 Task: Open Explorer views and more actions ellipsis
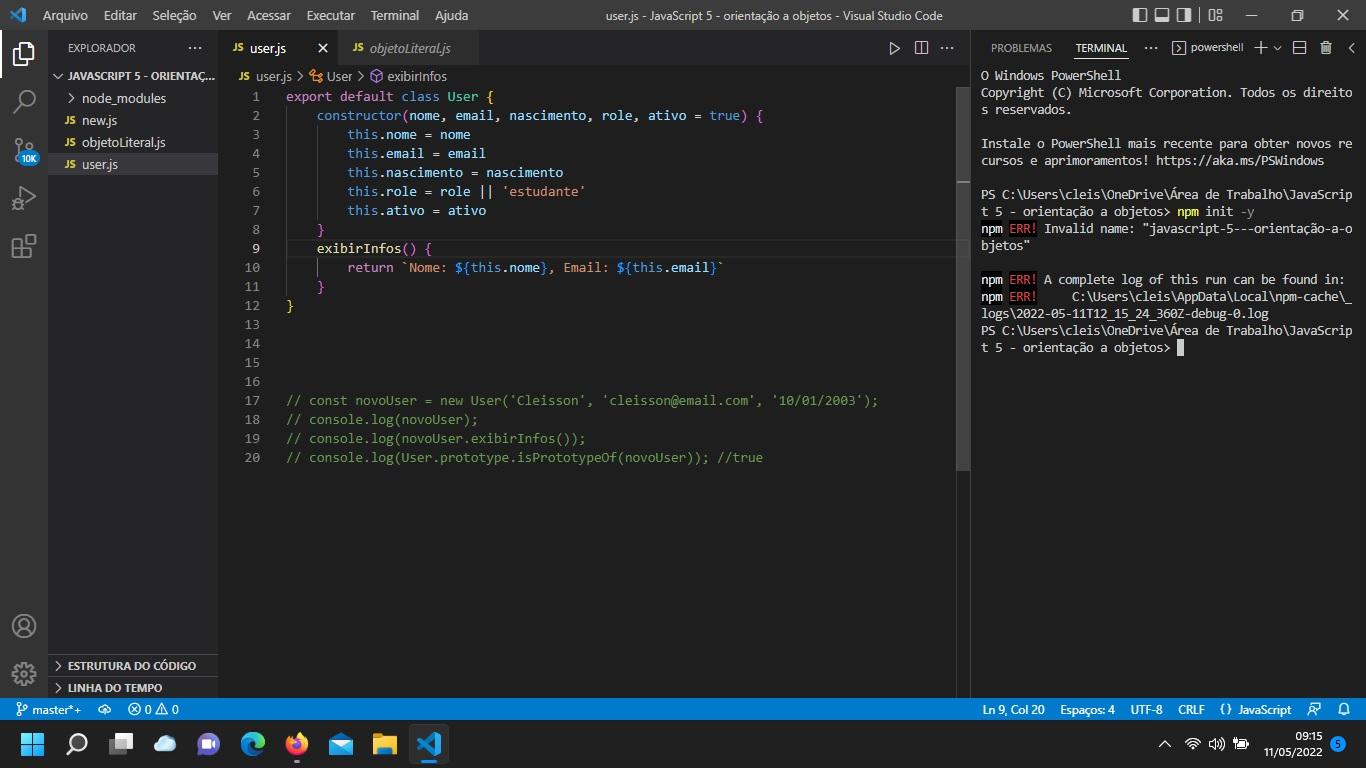click(x=194, y=48)
